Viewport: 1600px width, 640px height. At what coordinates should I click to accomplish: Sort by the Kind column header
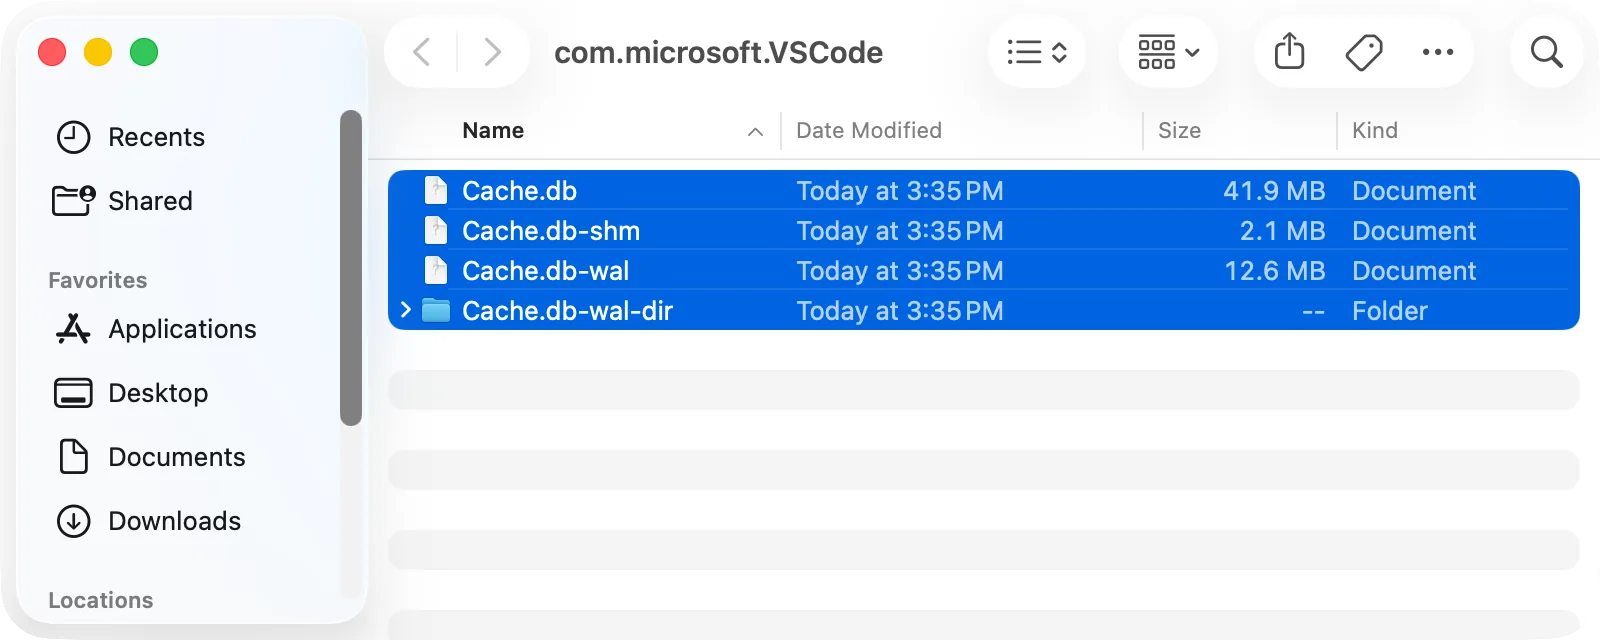pyautogui.click(x=1375, y=131)
